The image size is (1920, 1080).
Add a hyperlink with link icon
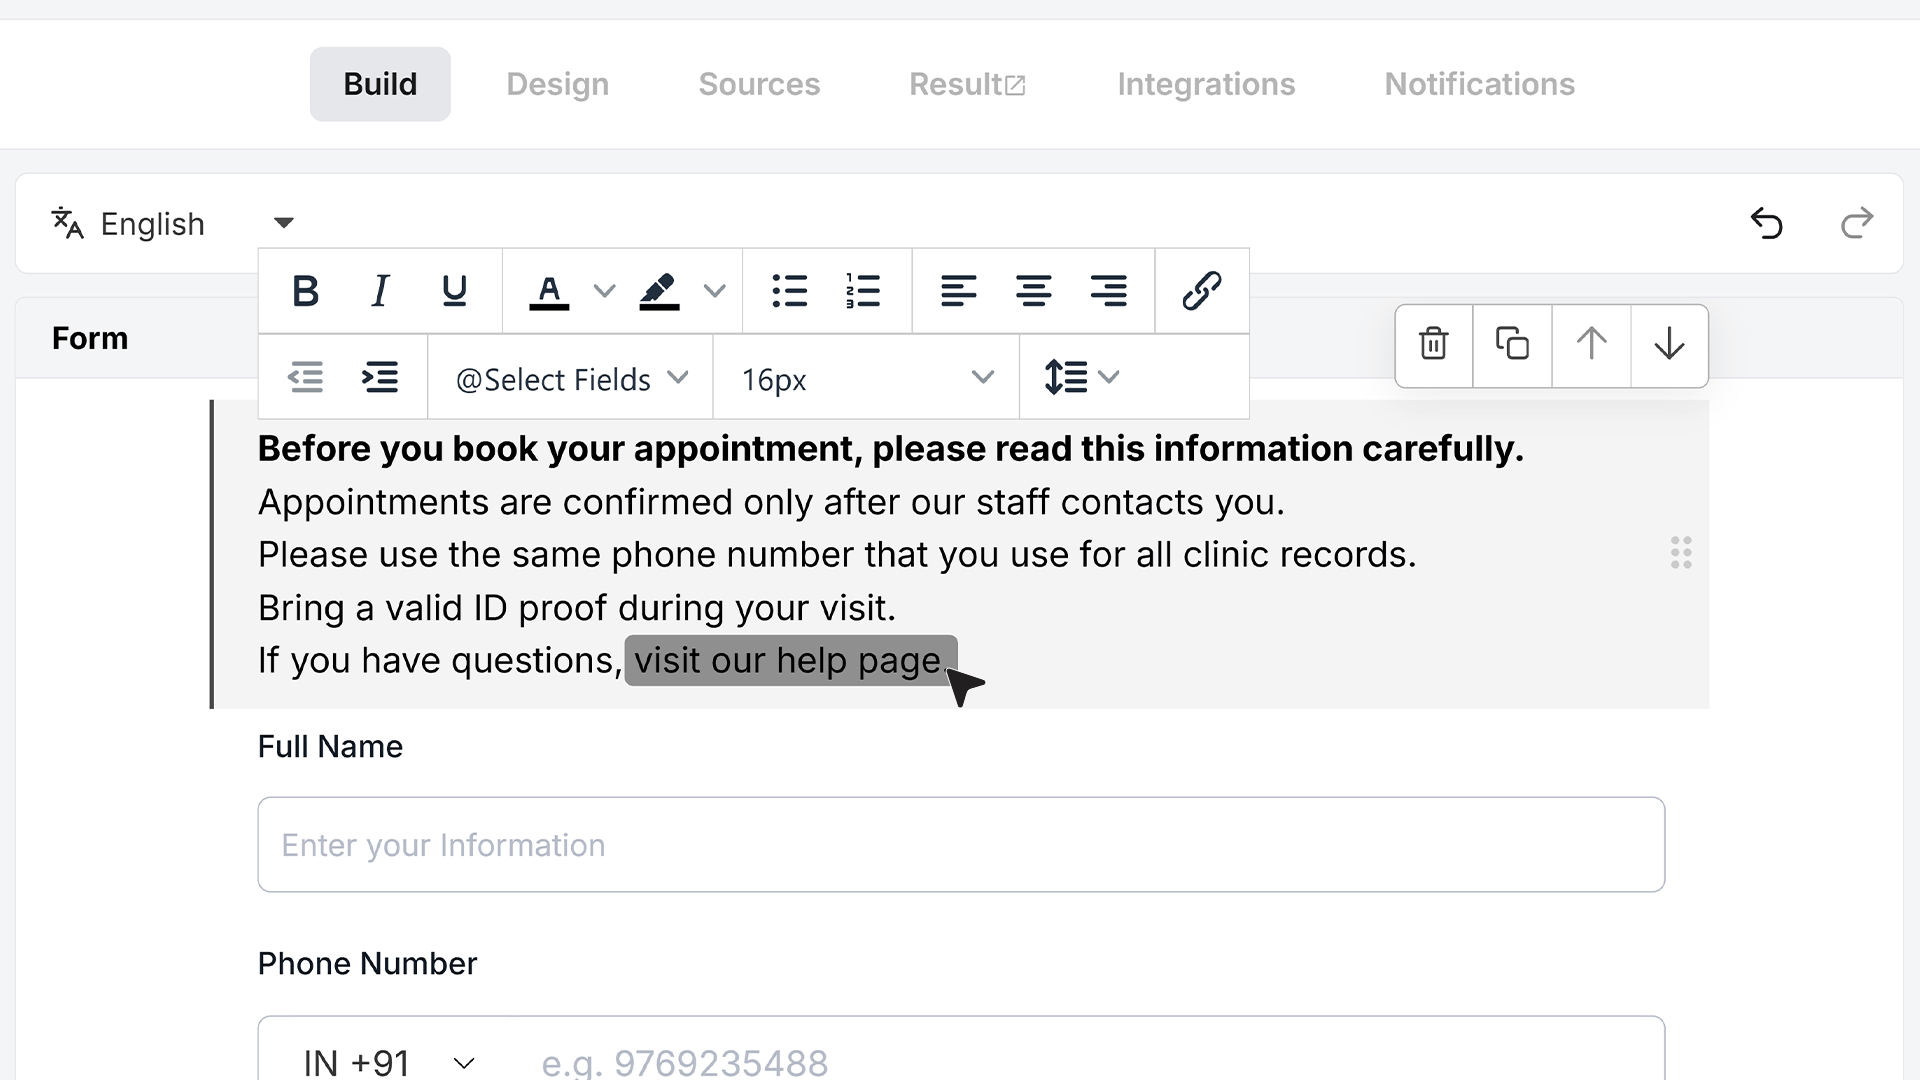coord(1201,291)
